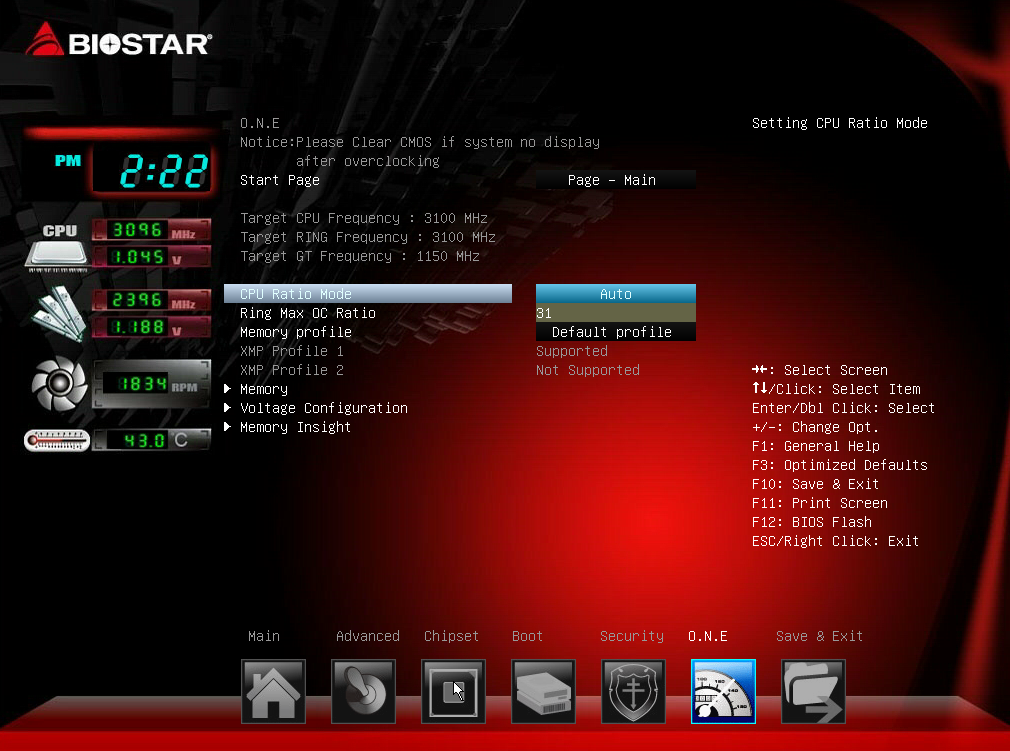Image resolution: width=1010 pixels, height=751 pixels.
Task: Click the 1.188 V memory voltage readout
Action: pyautogui.click(x=152, y=327)
